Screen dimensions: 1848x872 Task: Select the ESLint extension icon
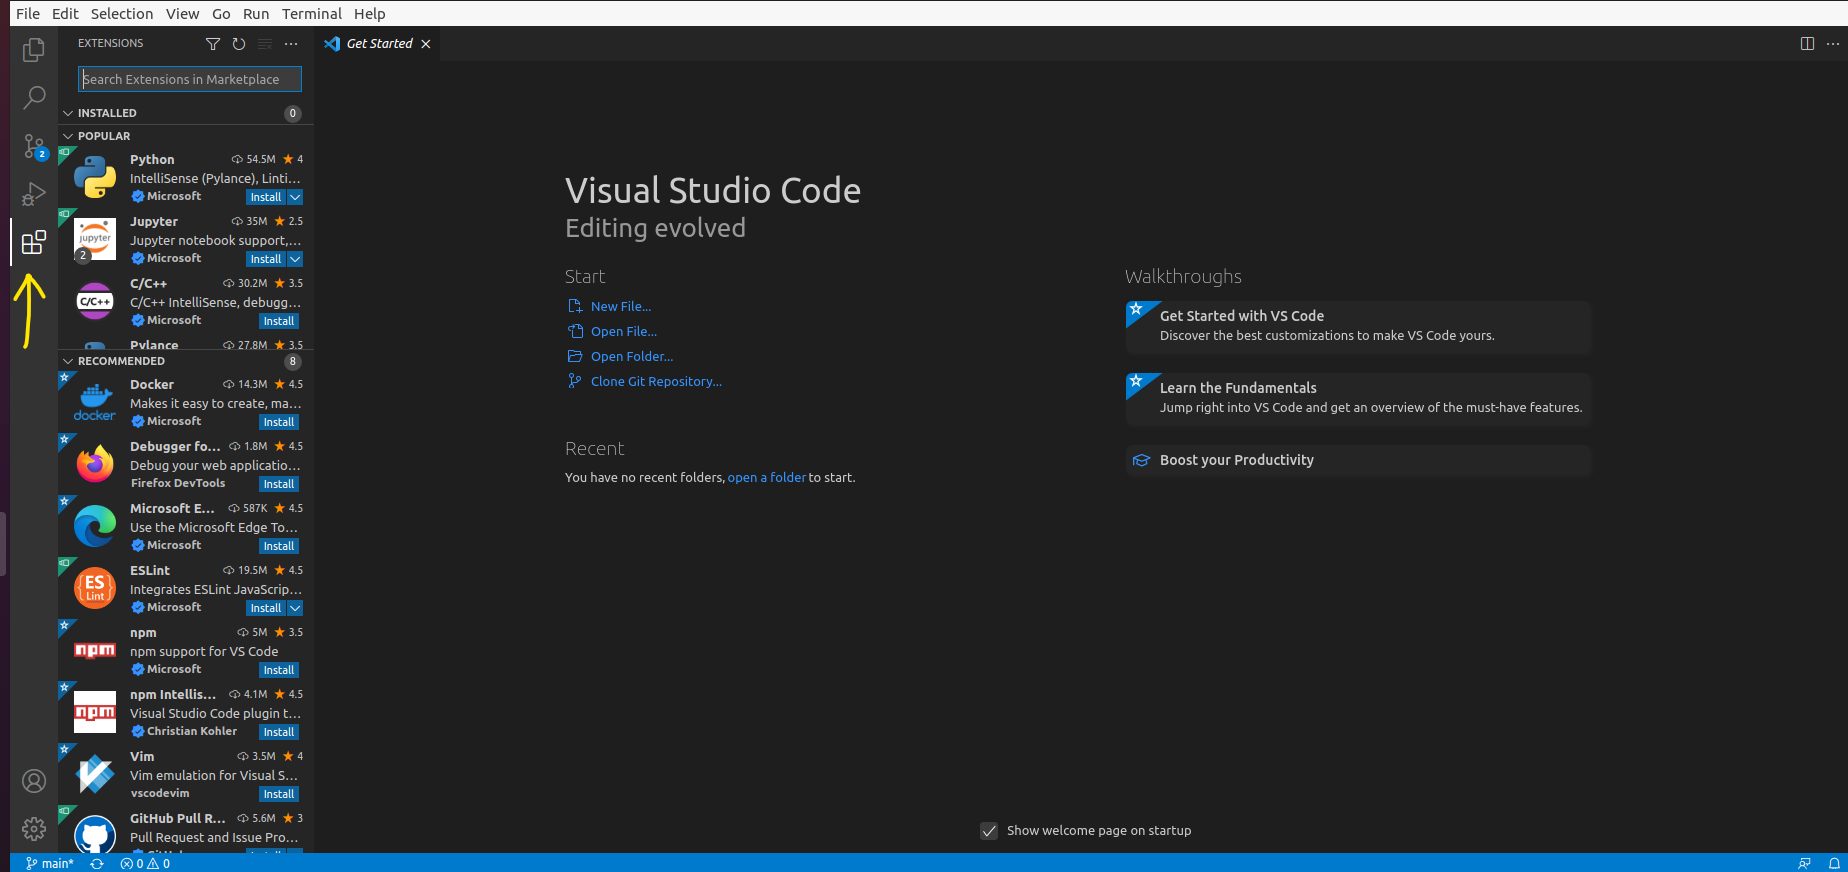point(95,588)
